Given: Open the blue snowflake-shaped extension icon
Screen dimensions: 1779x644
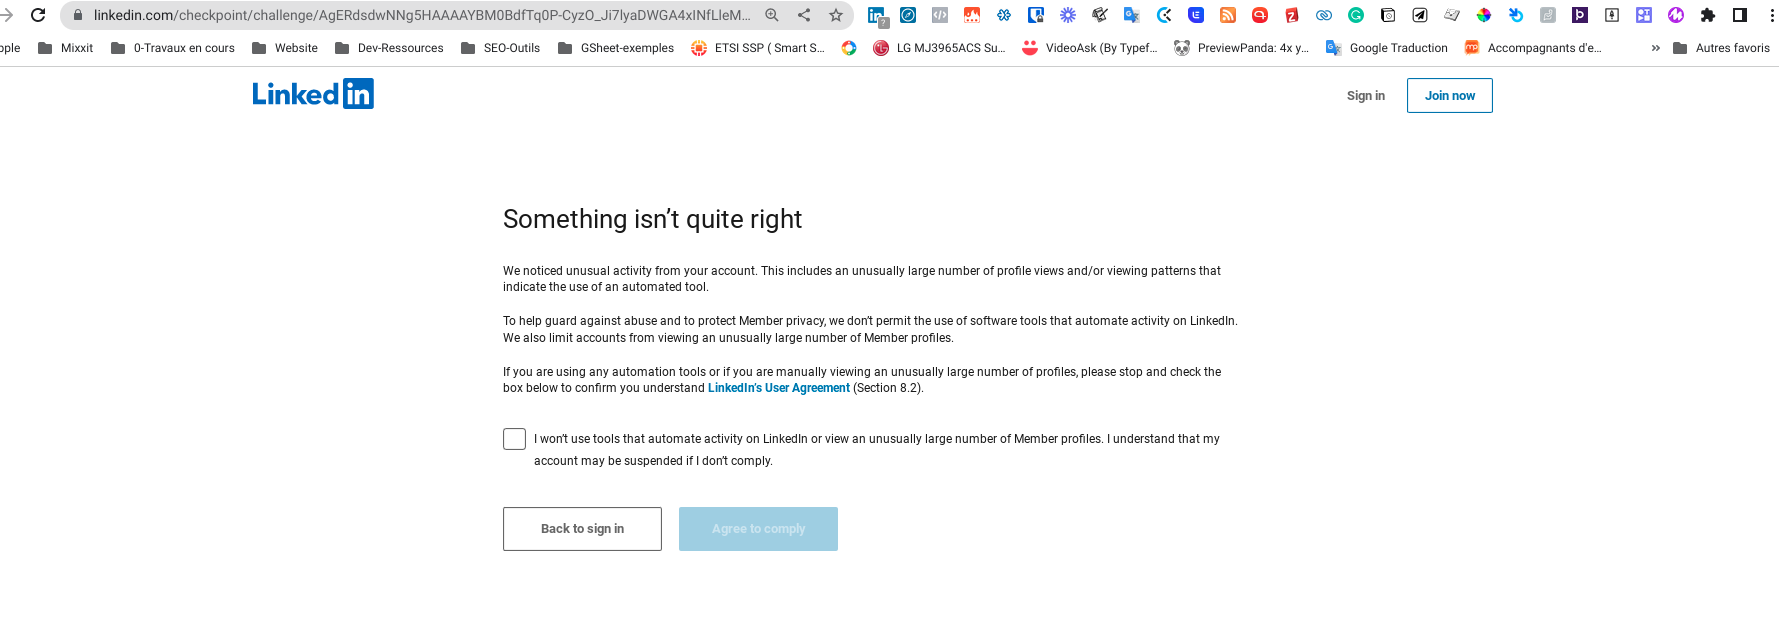Looking at the screenshot, I should [x=1004, y=15].
